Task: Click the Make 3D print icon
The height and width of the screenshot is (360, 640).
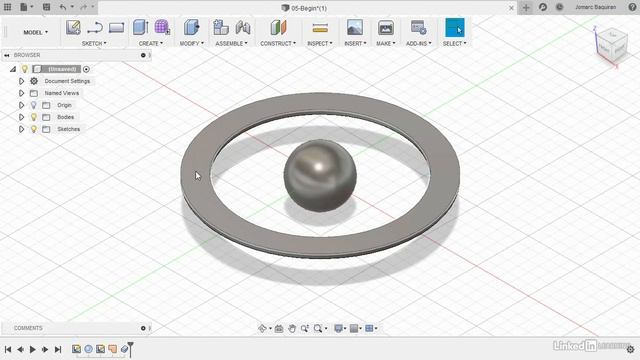Action: tap(385, 27)
